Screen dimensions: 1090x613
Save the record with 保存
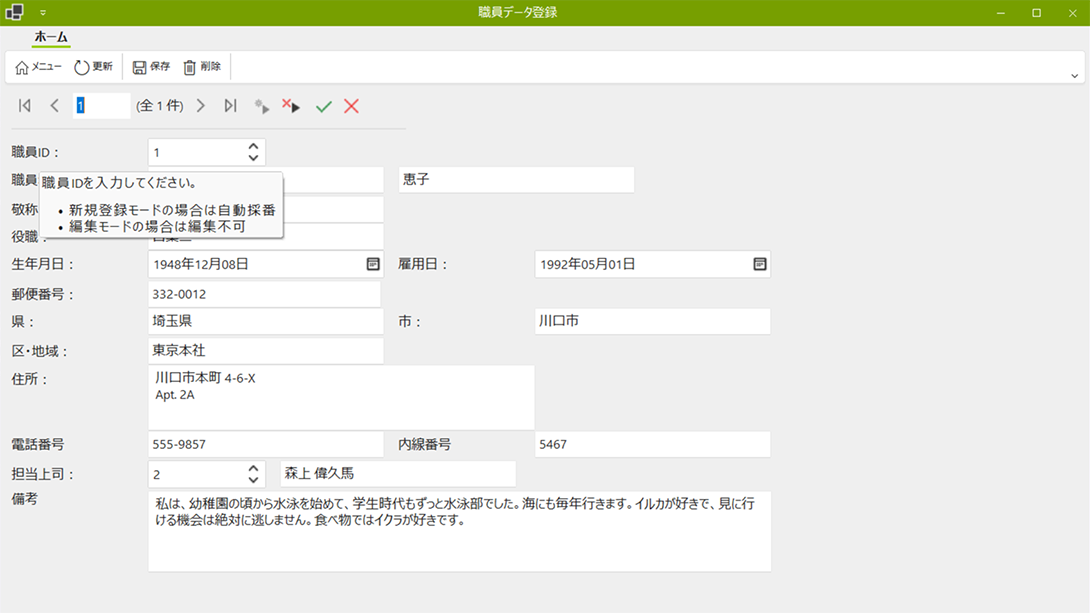[x=152, y=67]
